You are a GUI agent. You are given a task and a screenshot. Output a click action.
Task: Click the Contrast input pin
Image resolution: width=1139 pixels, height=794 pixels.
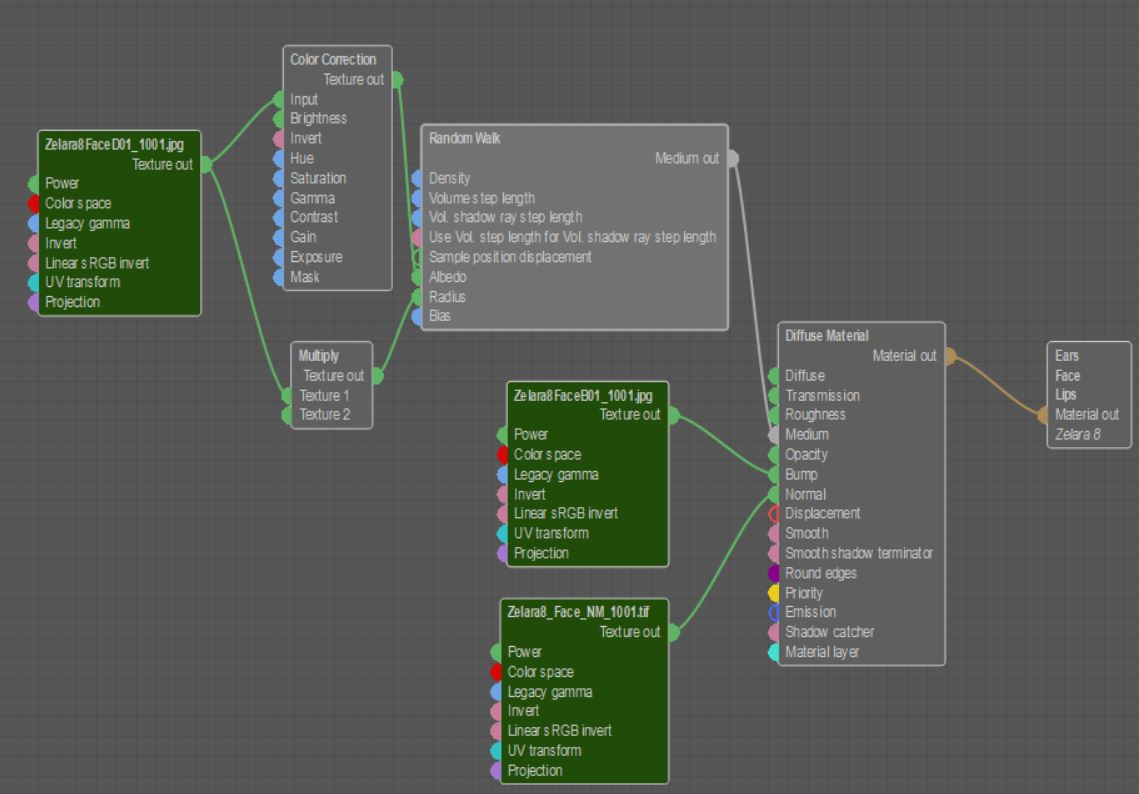pyautogui.click(x=278, y=217)
